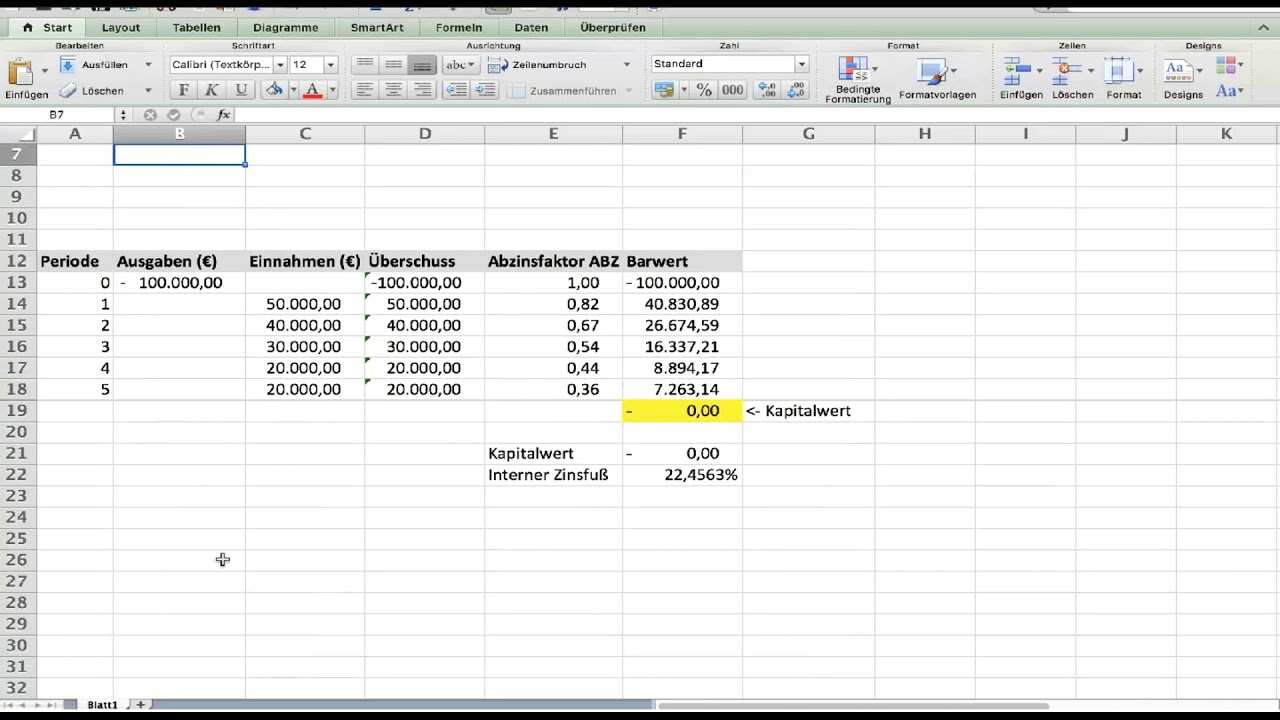Open the Diagramme ribbon tab
Screen dimensions: 1280x720
click(285, 27)
